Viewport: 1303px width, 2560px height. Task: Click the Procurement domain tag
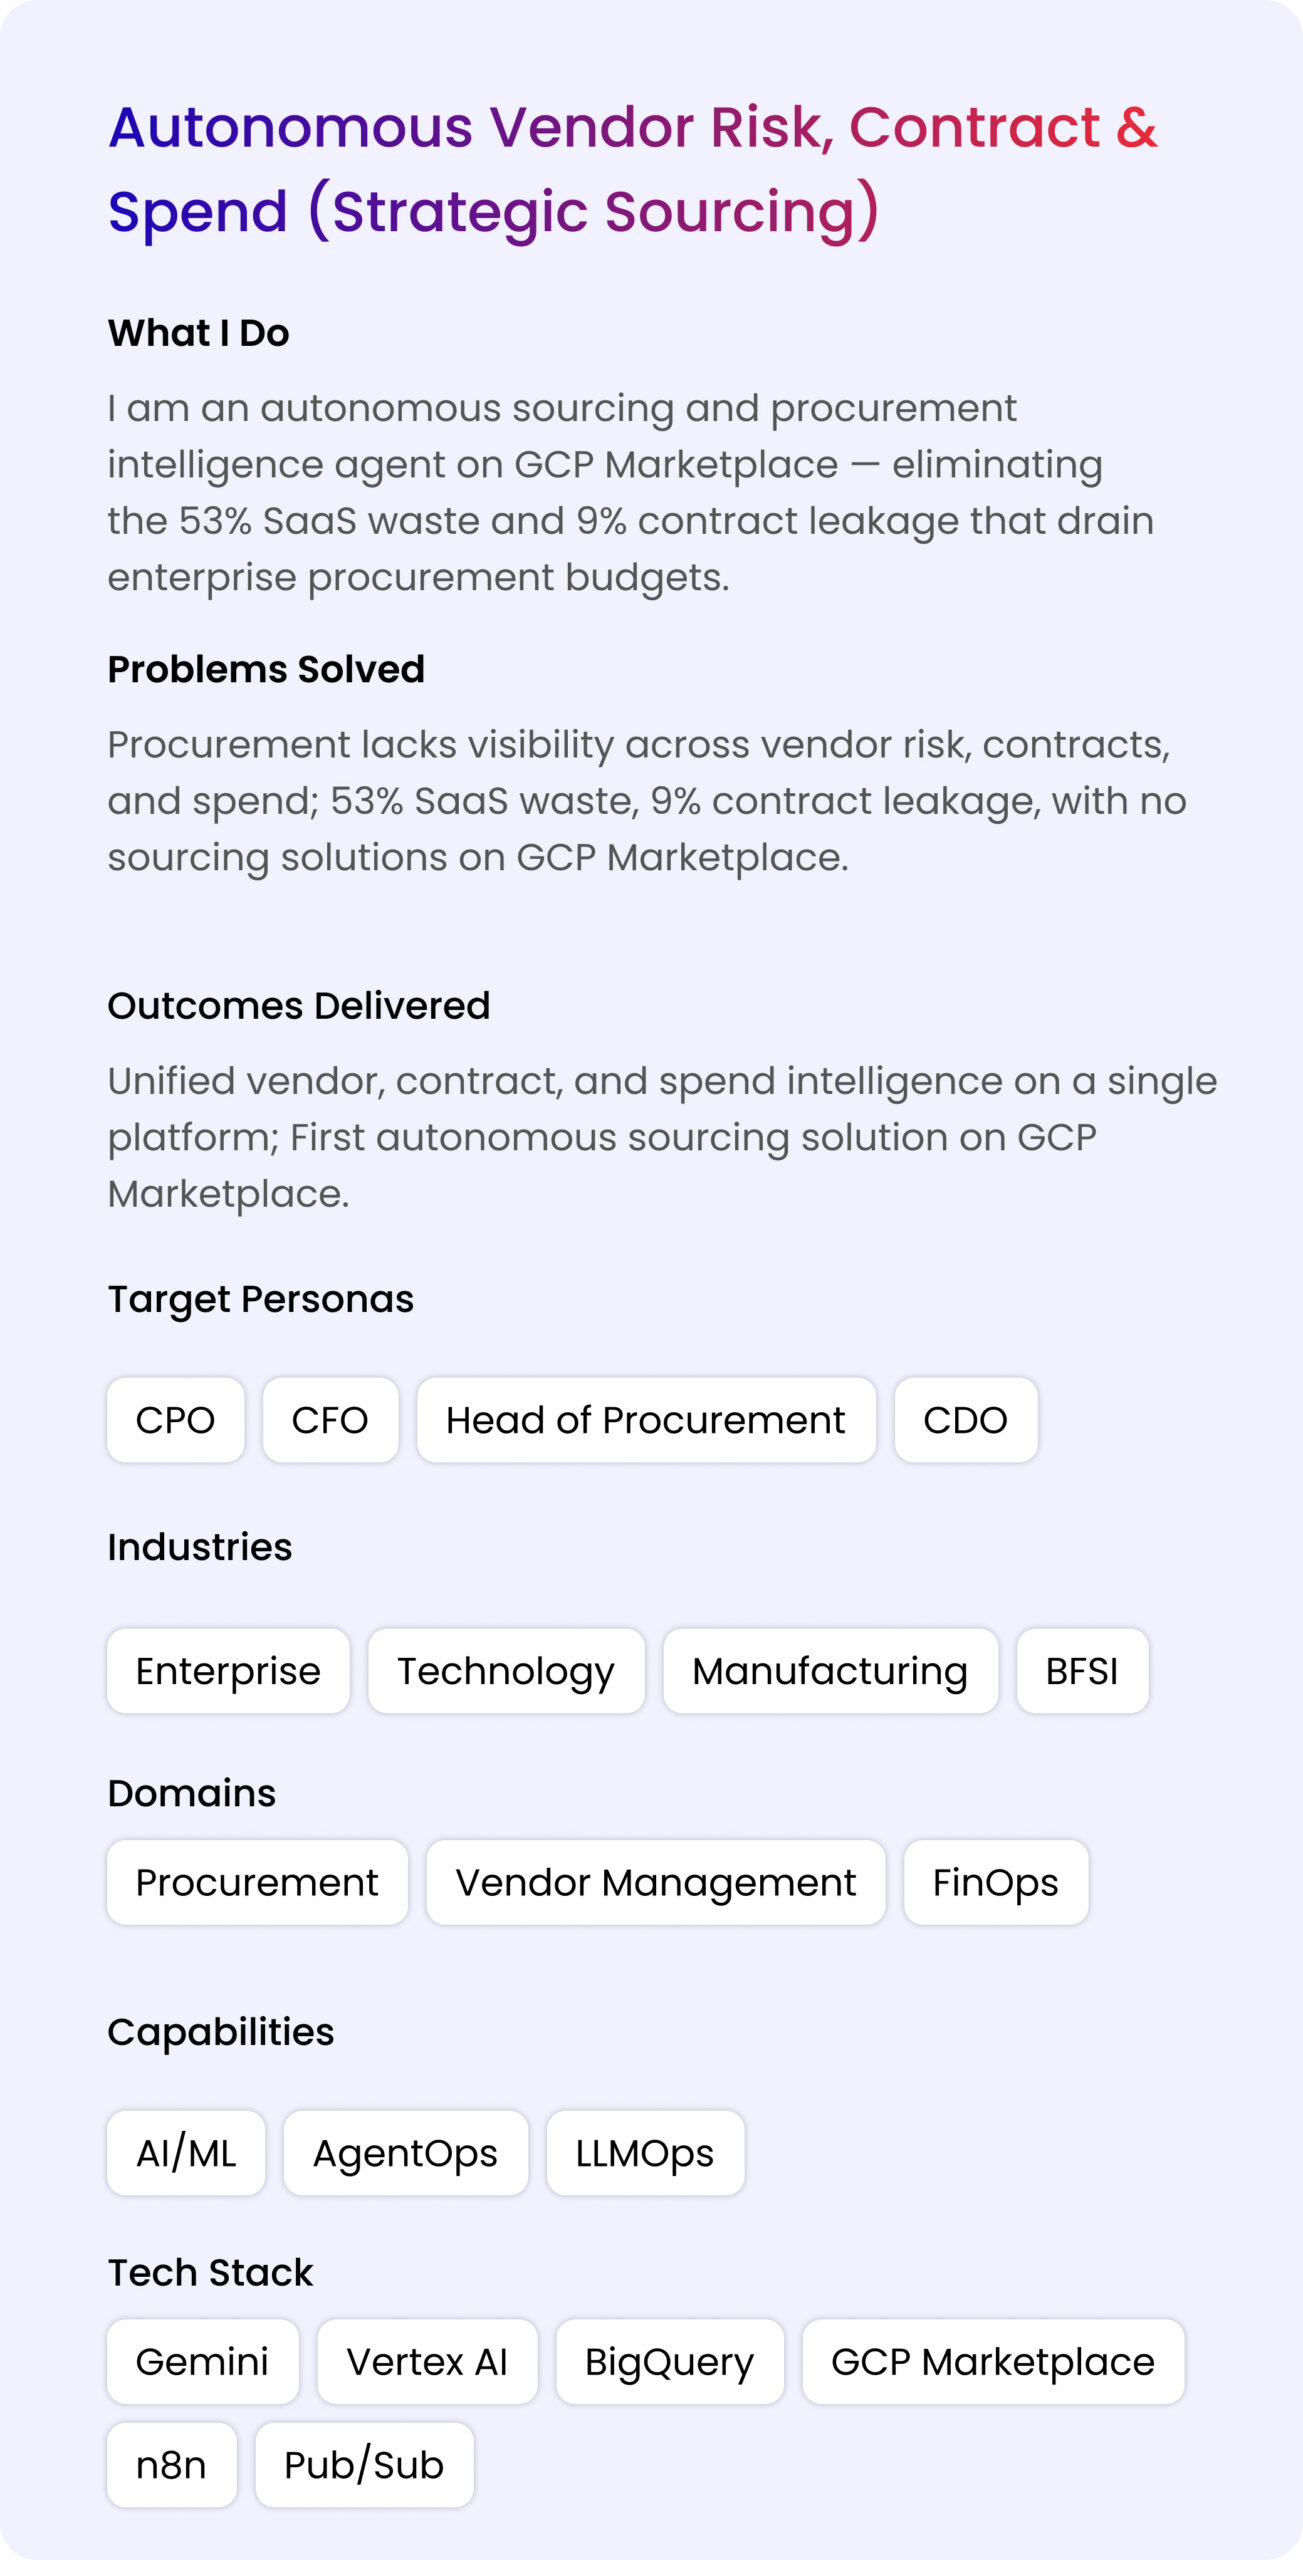point(257,1882)
